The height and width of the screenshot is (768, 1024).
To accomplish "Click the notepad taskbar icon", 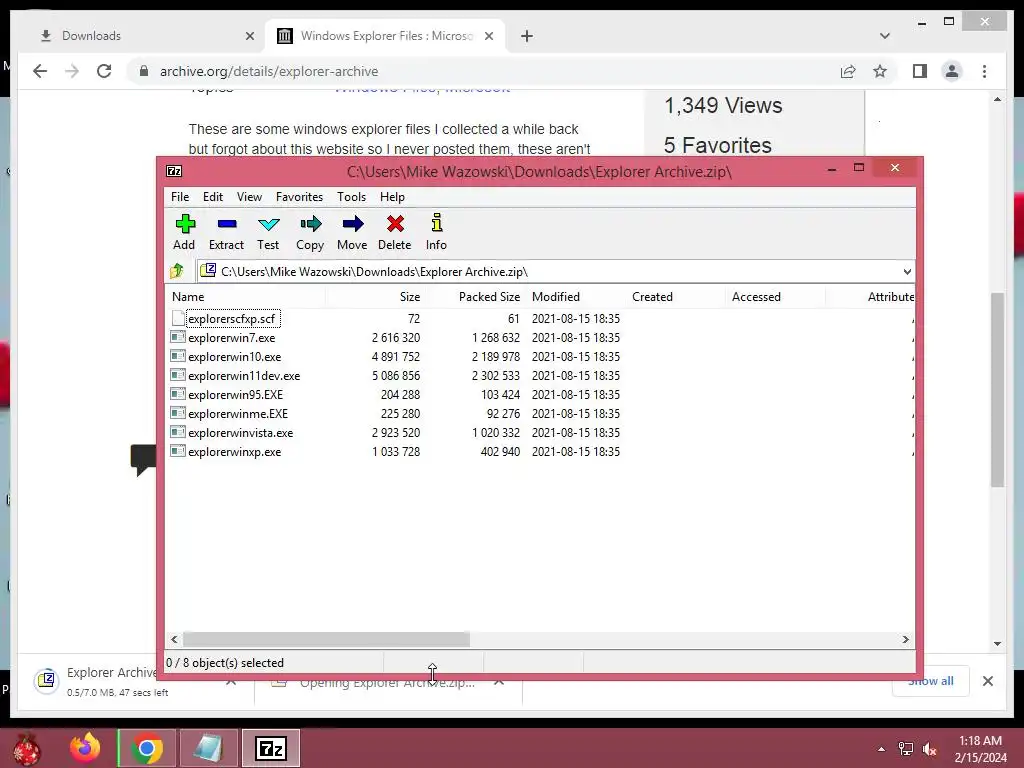I will [x=209, y=748].
